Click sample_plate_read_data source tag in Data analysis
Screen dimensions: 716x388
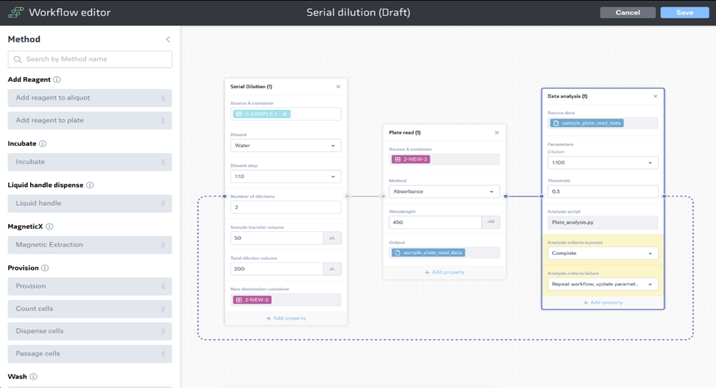(587, 123)
